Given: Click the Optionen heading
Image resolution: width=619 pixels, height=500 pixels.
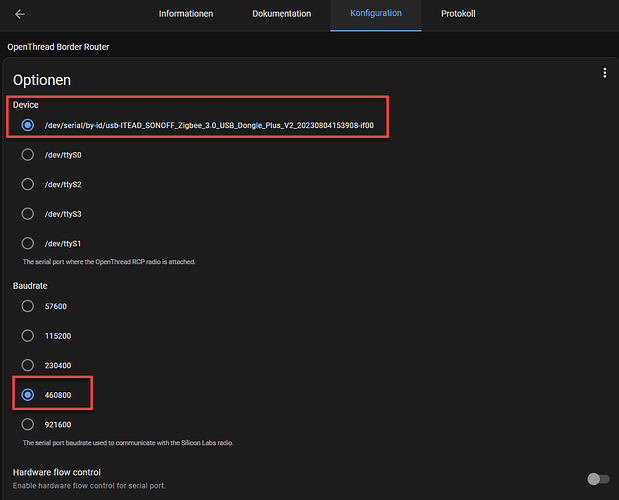Looking at the screenshot, I should pos(41,79).
